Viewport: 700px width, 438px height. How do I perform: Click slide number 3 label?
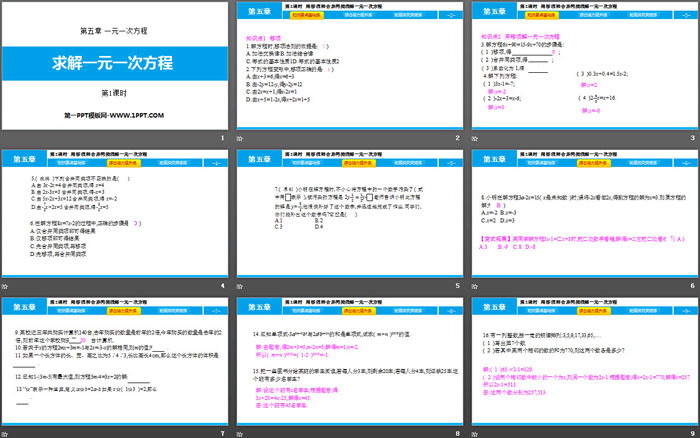pos(692,138)
